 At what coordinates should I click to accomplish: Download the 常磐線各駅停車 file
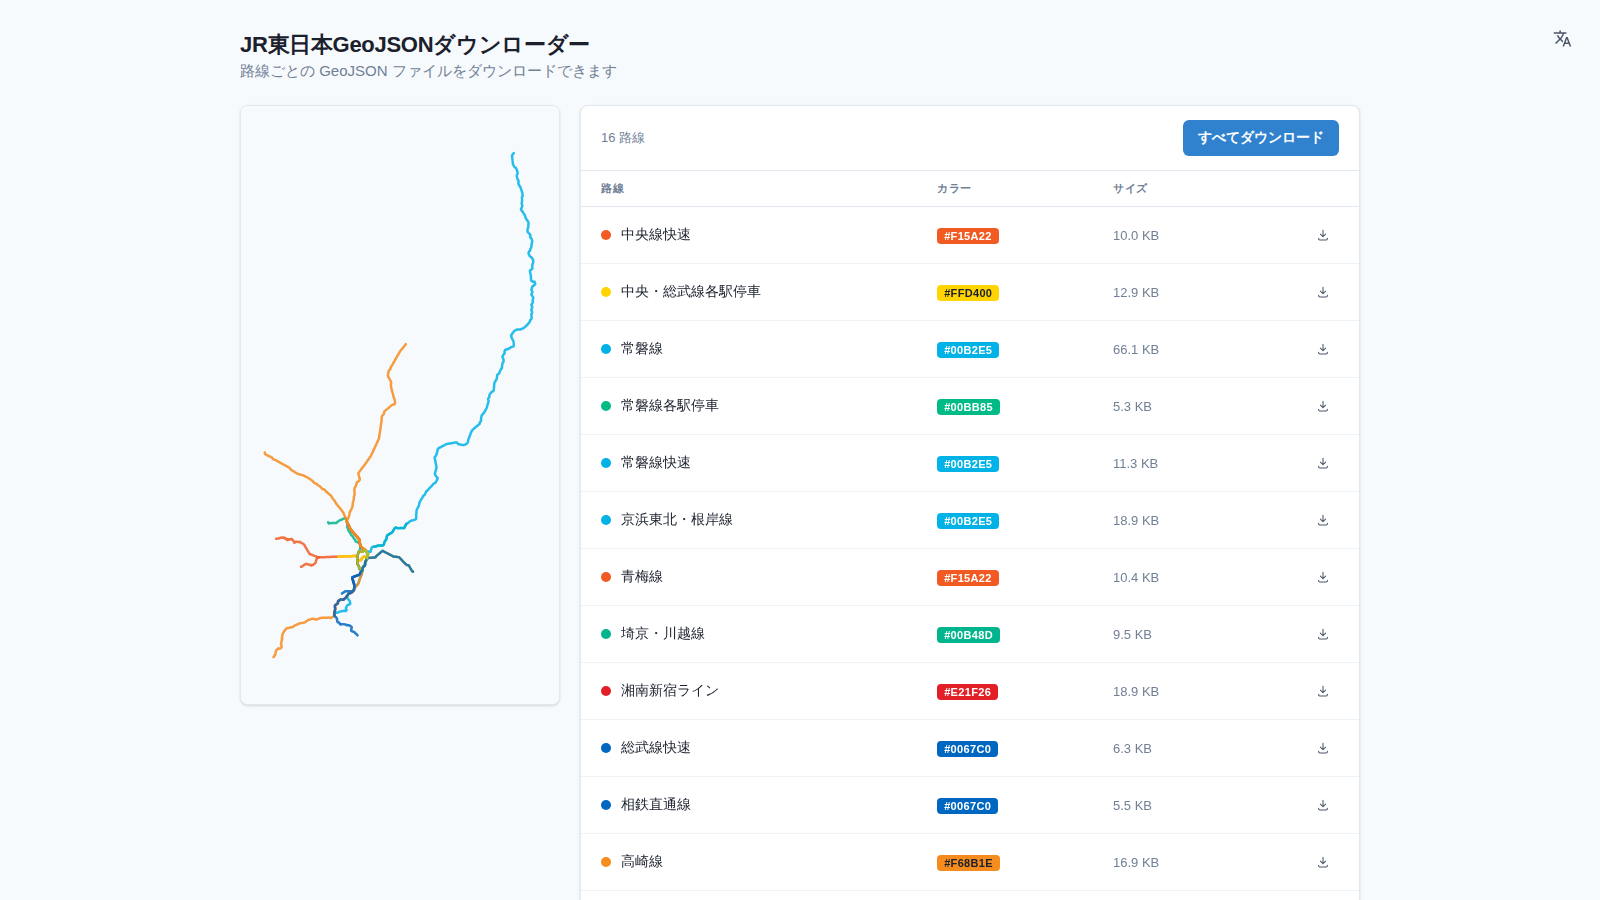click(1323, 406)
